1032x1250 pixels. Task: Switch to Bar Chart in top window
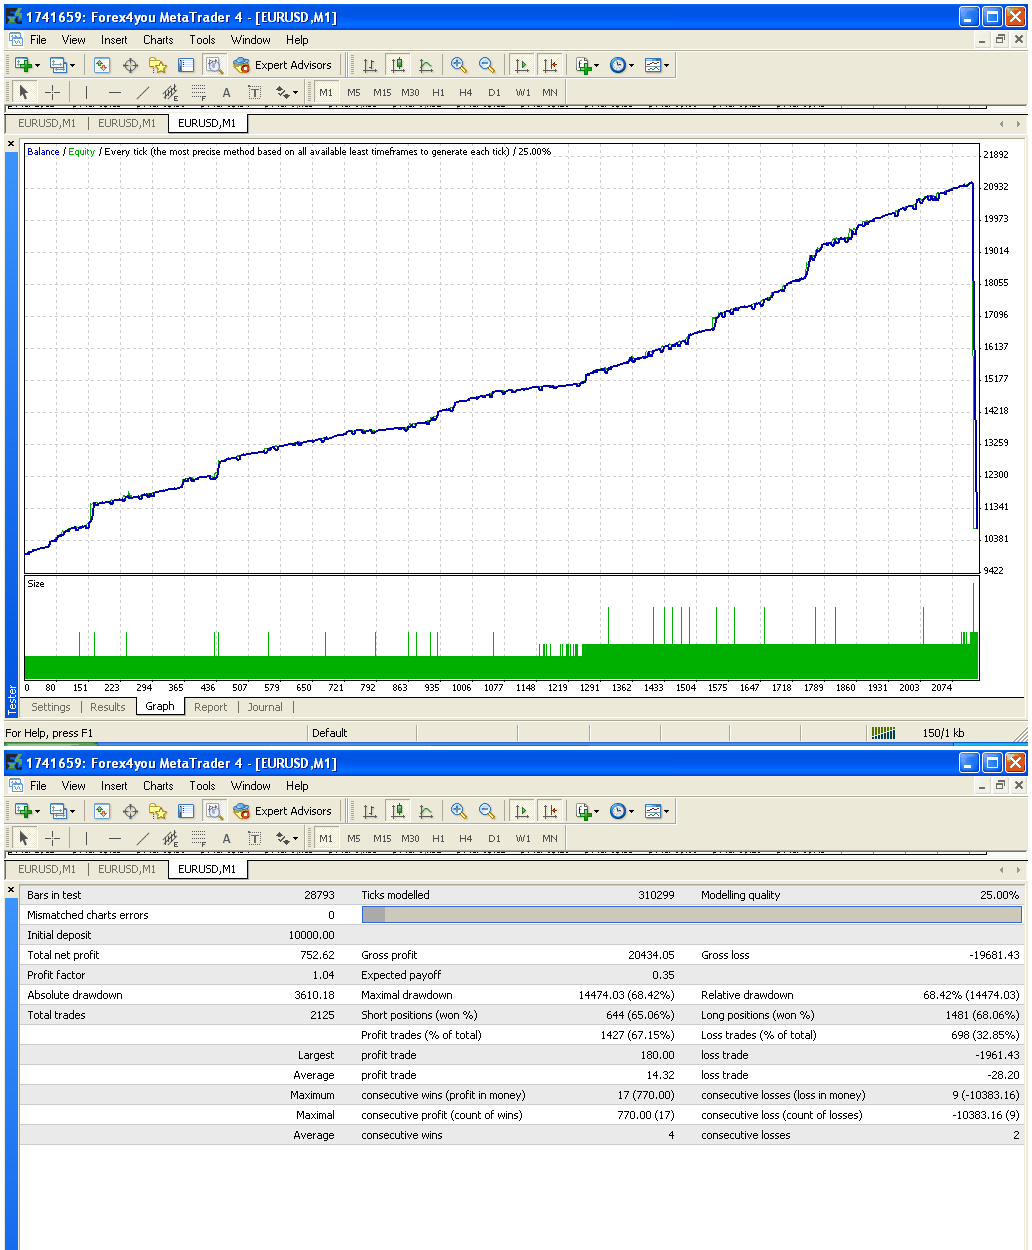point(370,65)
